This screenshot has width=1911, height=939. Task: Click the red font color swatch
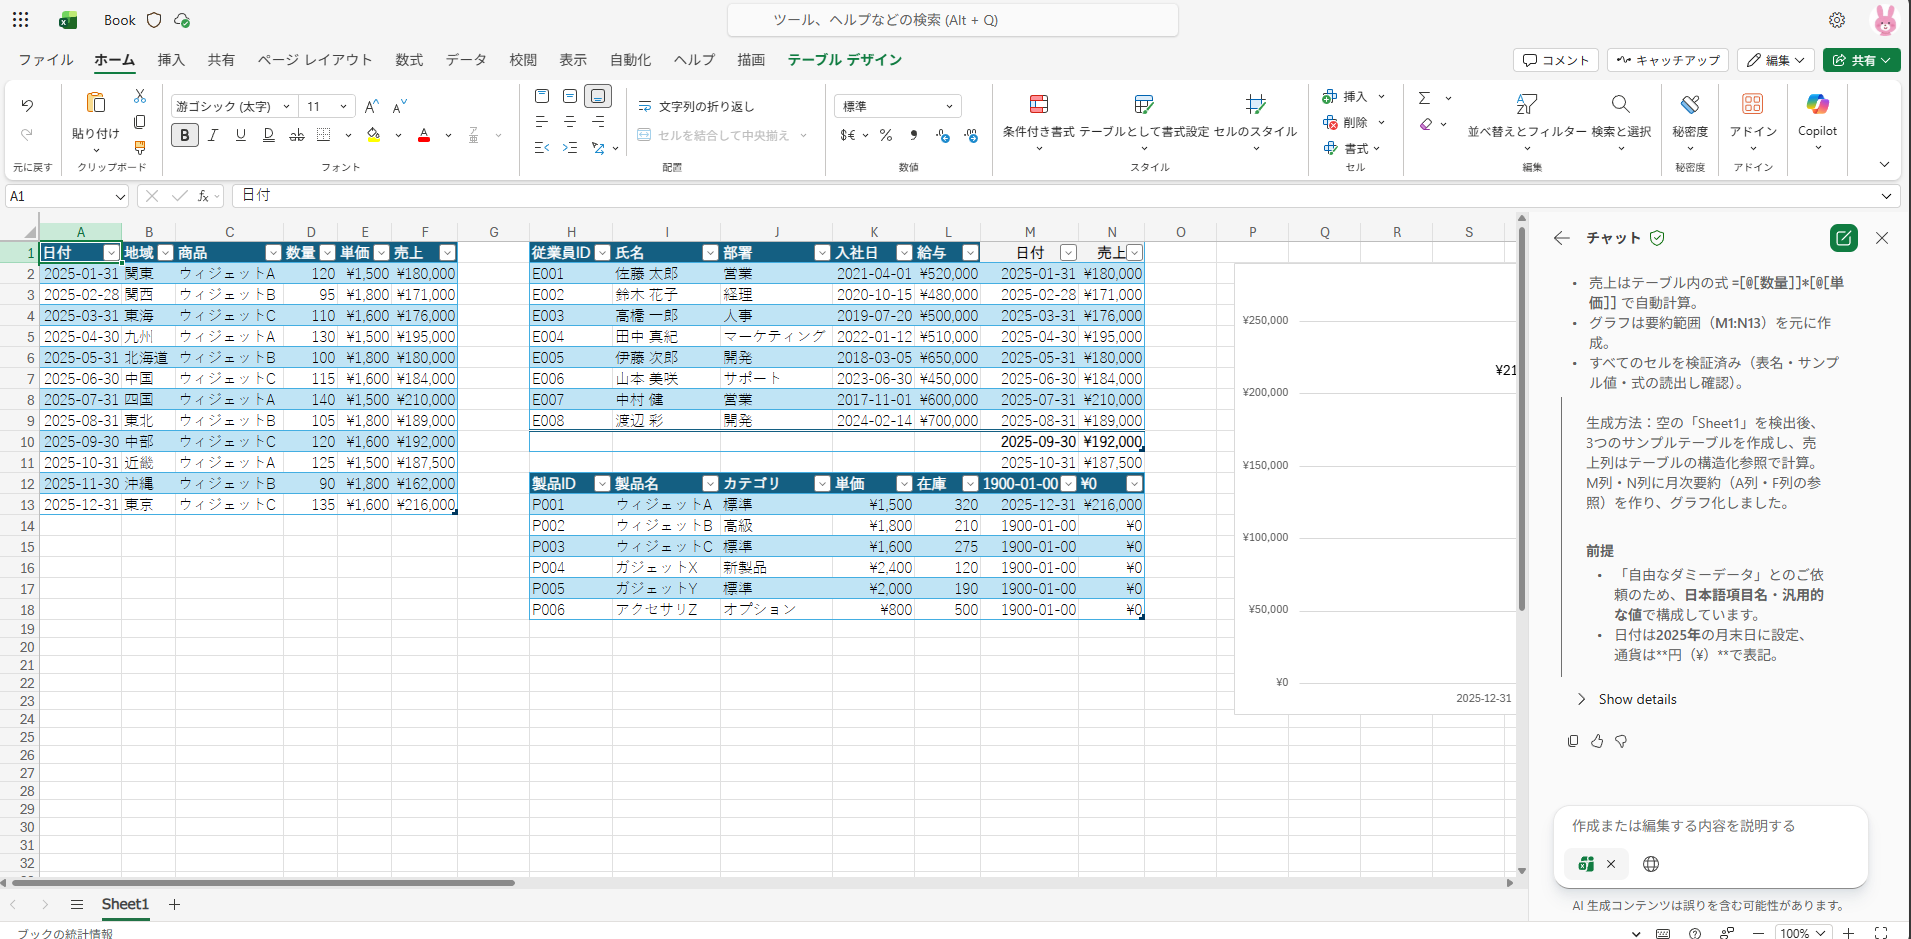424,135
